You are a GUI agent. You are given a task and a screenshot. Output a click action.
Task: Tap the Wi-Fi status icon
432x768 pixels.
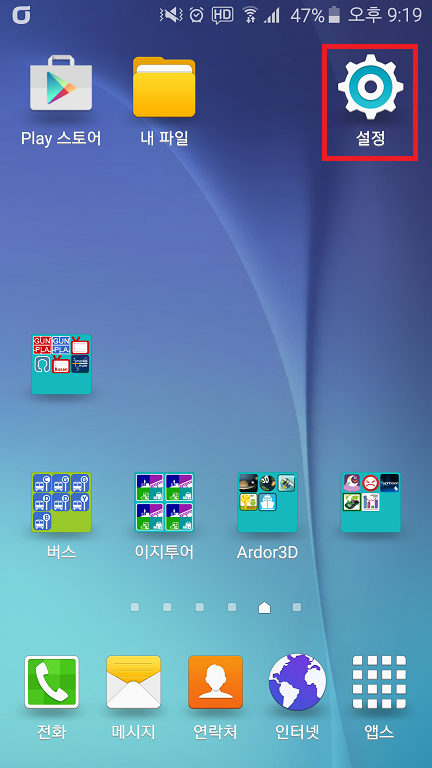pos(250,16)
